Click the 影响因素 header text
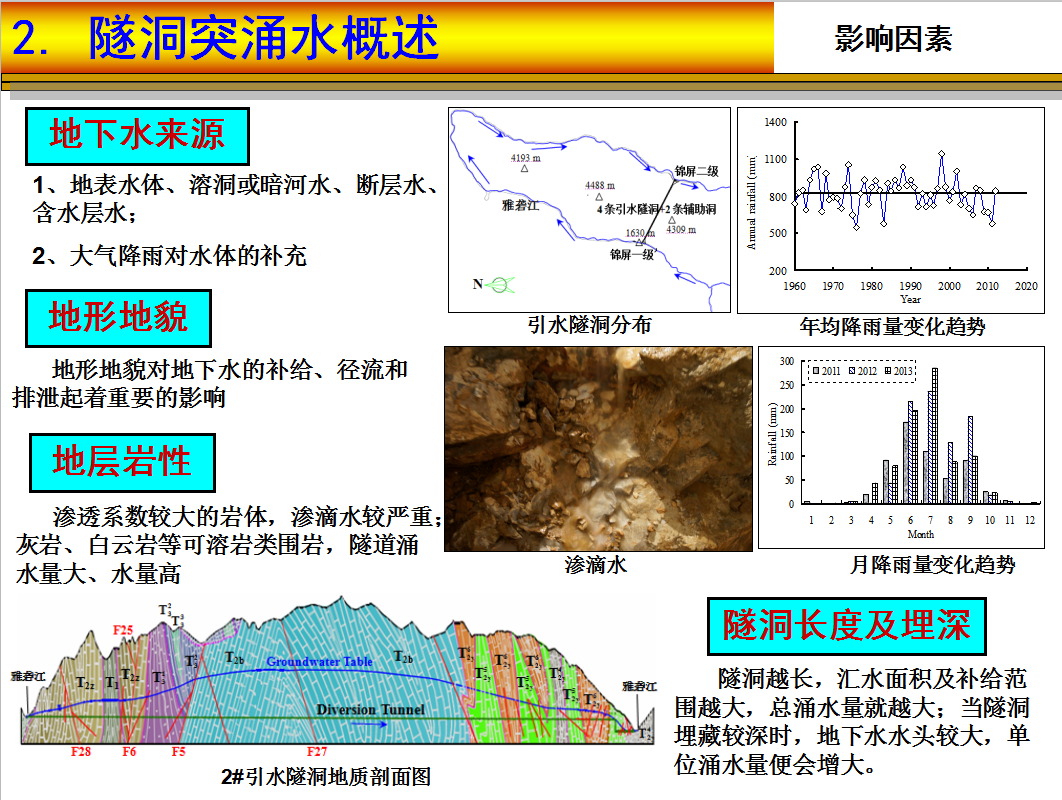The image size is (1062, 800). (x=893, y=39)
